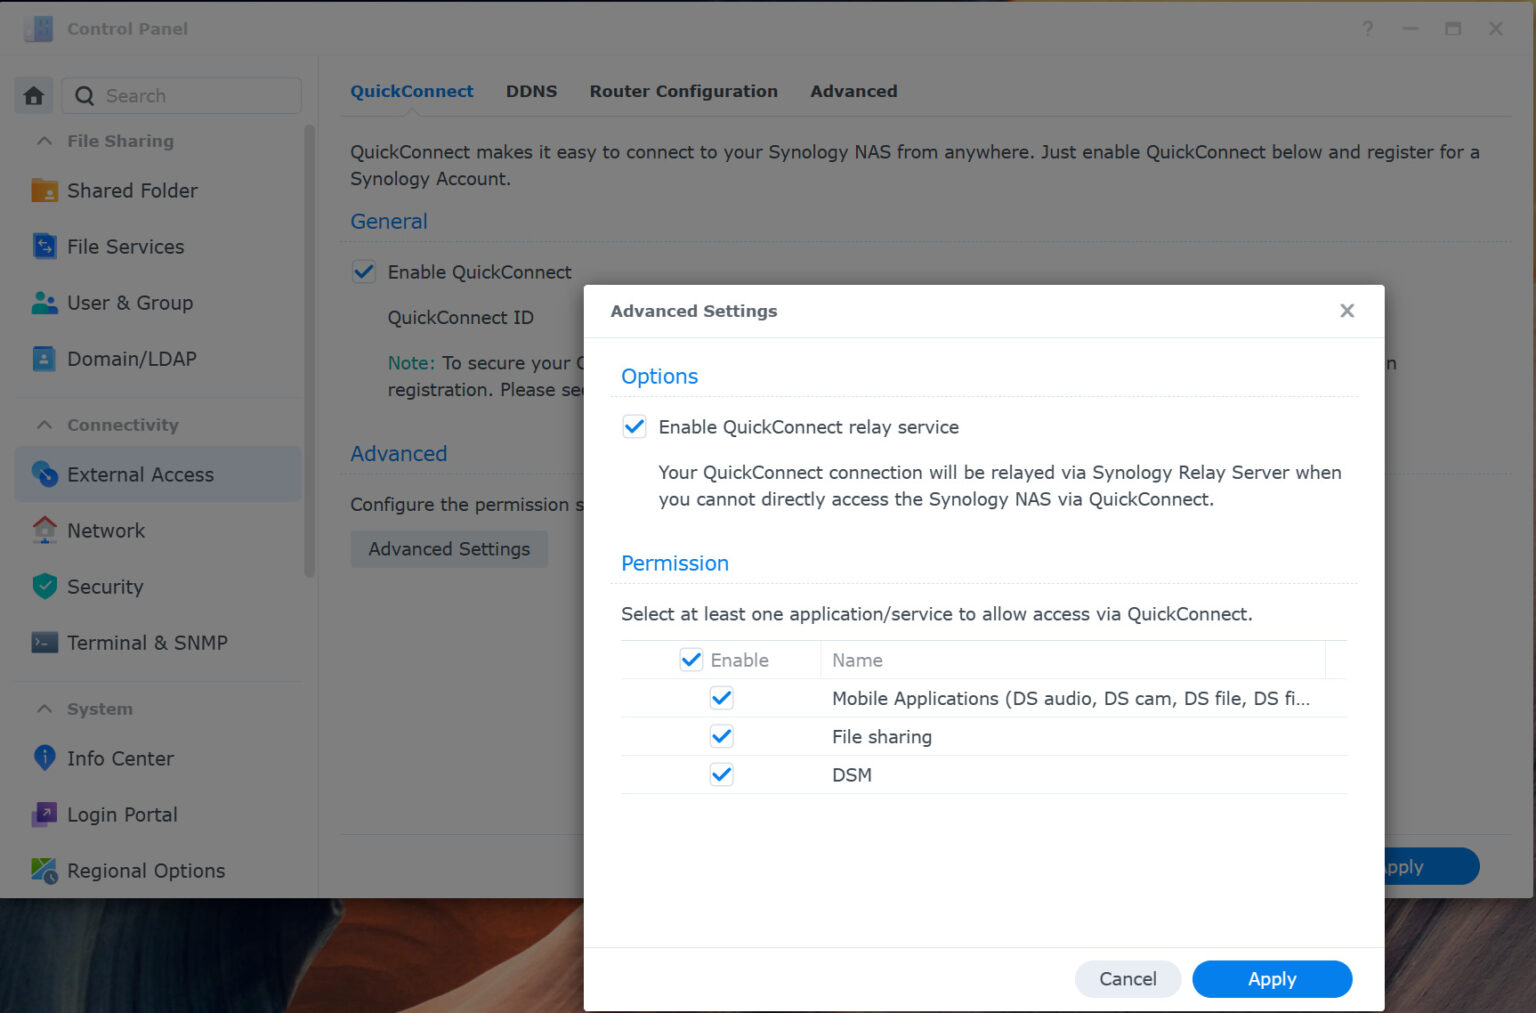Apply the Advanced Settings changes
This screenshot has width=1536, height=1013.
(1271, 979)
